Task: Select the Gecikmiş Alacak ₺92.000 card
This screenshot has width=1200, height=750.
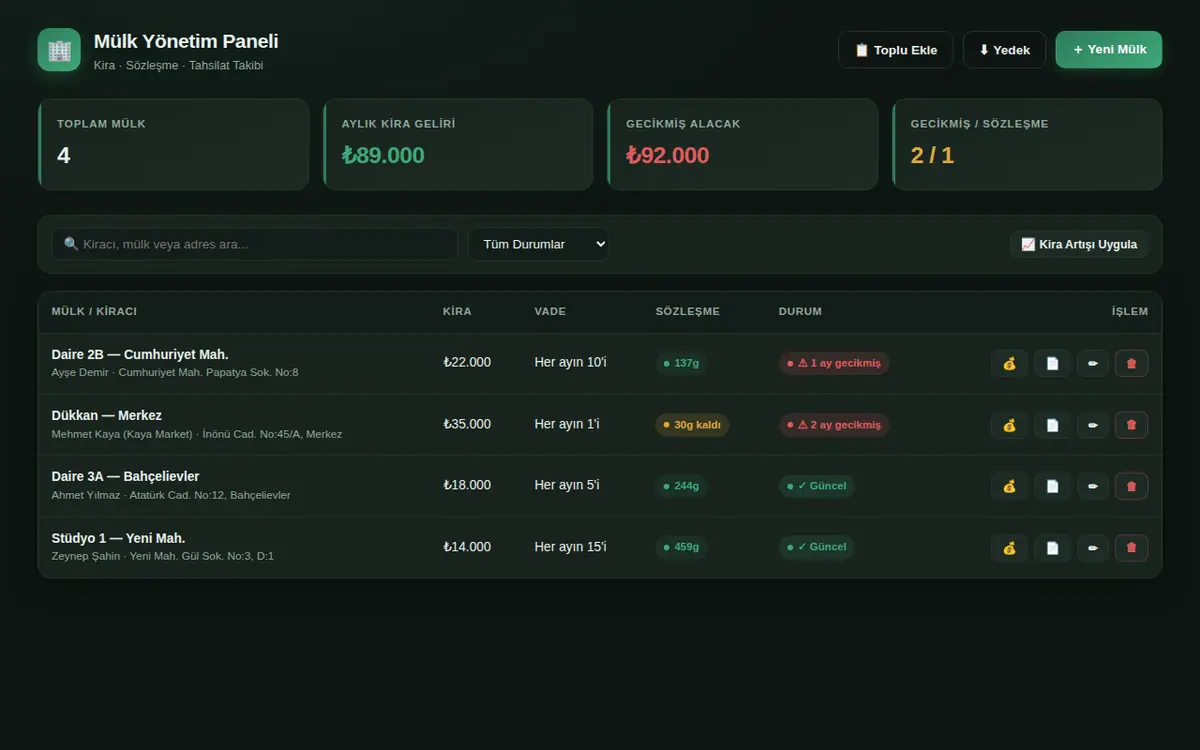Action: tap(742, 144)
